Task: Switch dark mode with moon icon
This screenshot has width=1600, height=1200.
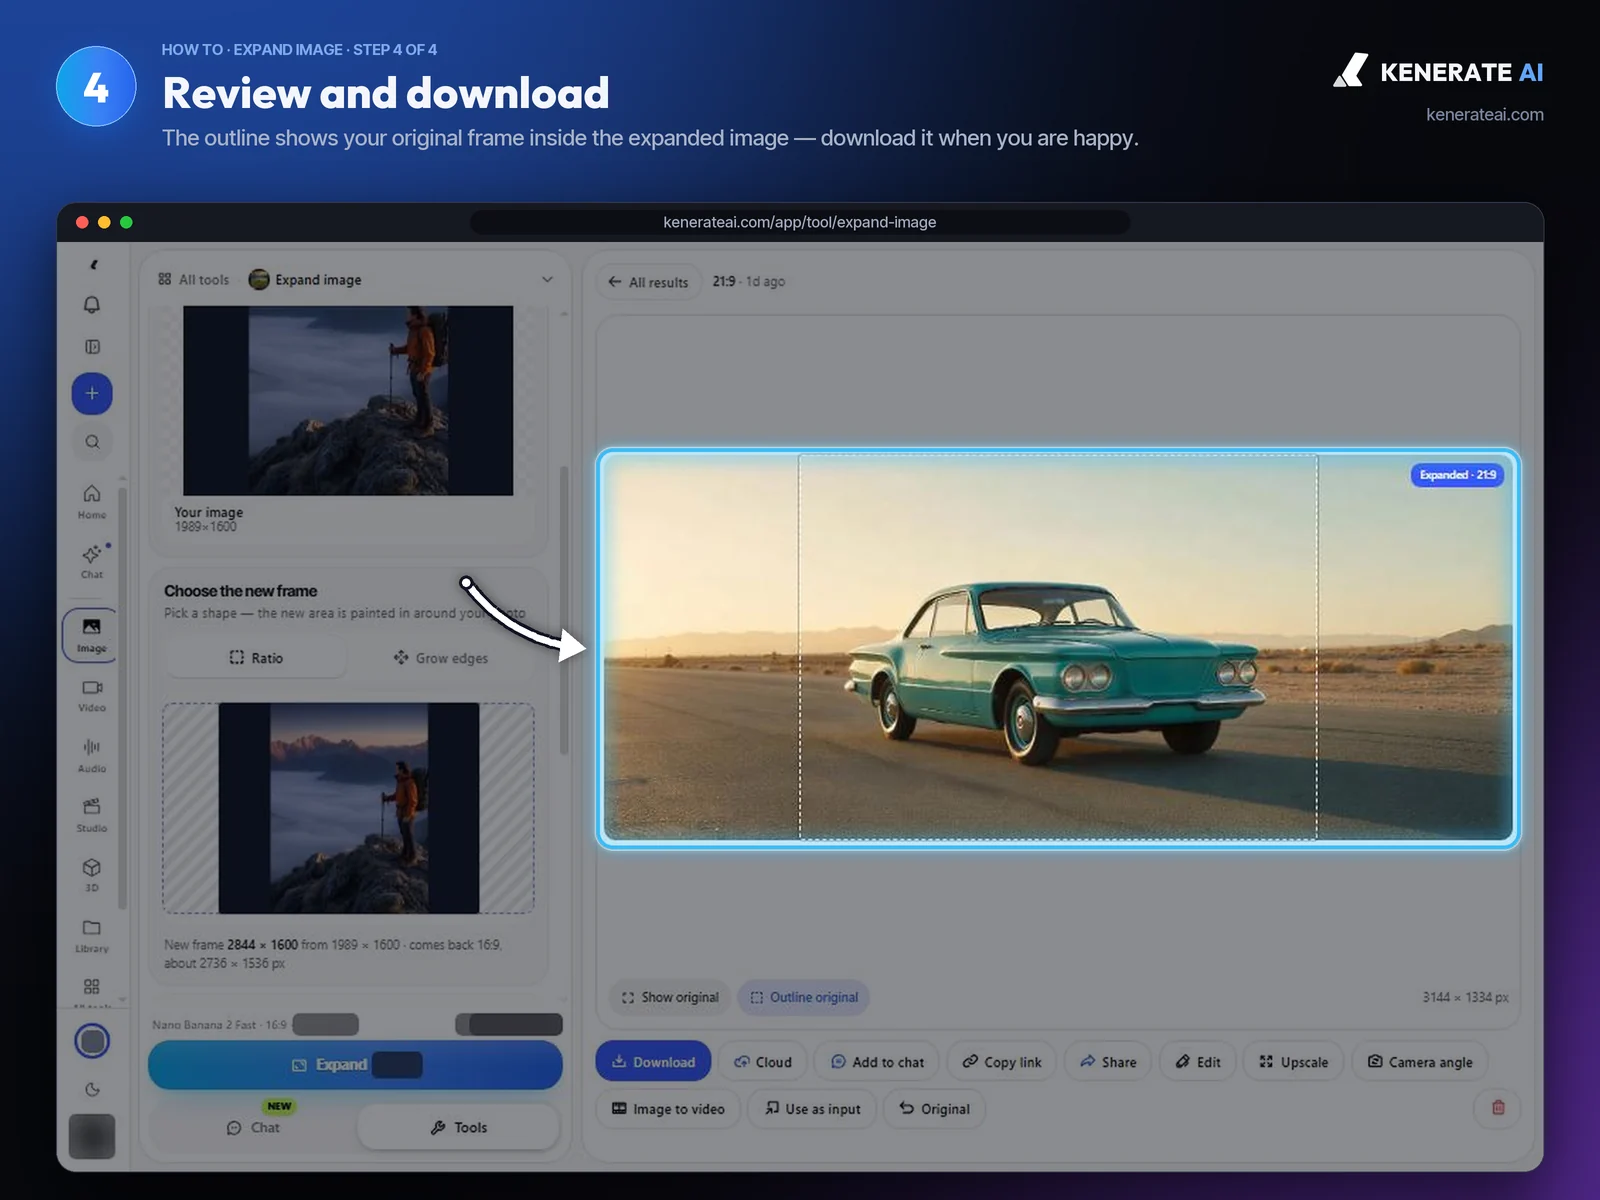Action: click(x=92, y=1090)
